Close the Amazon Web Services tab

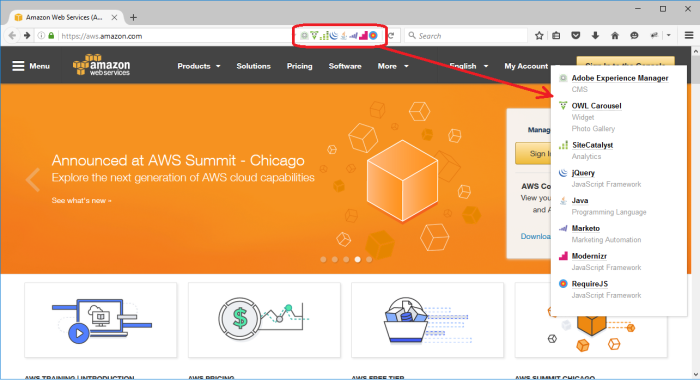coord(114,17)
